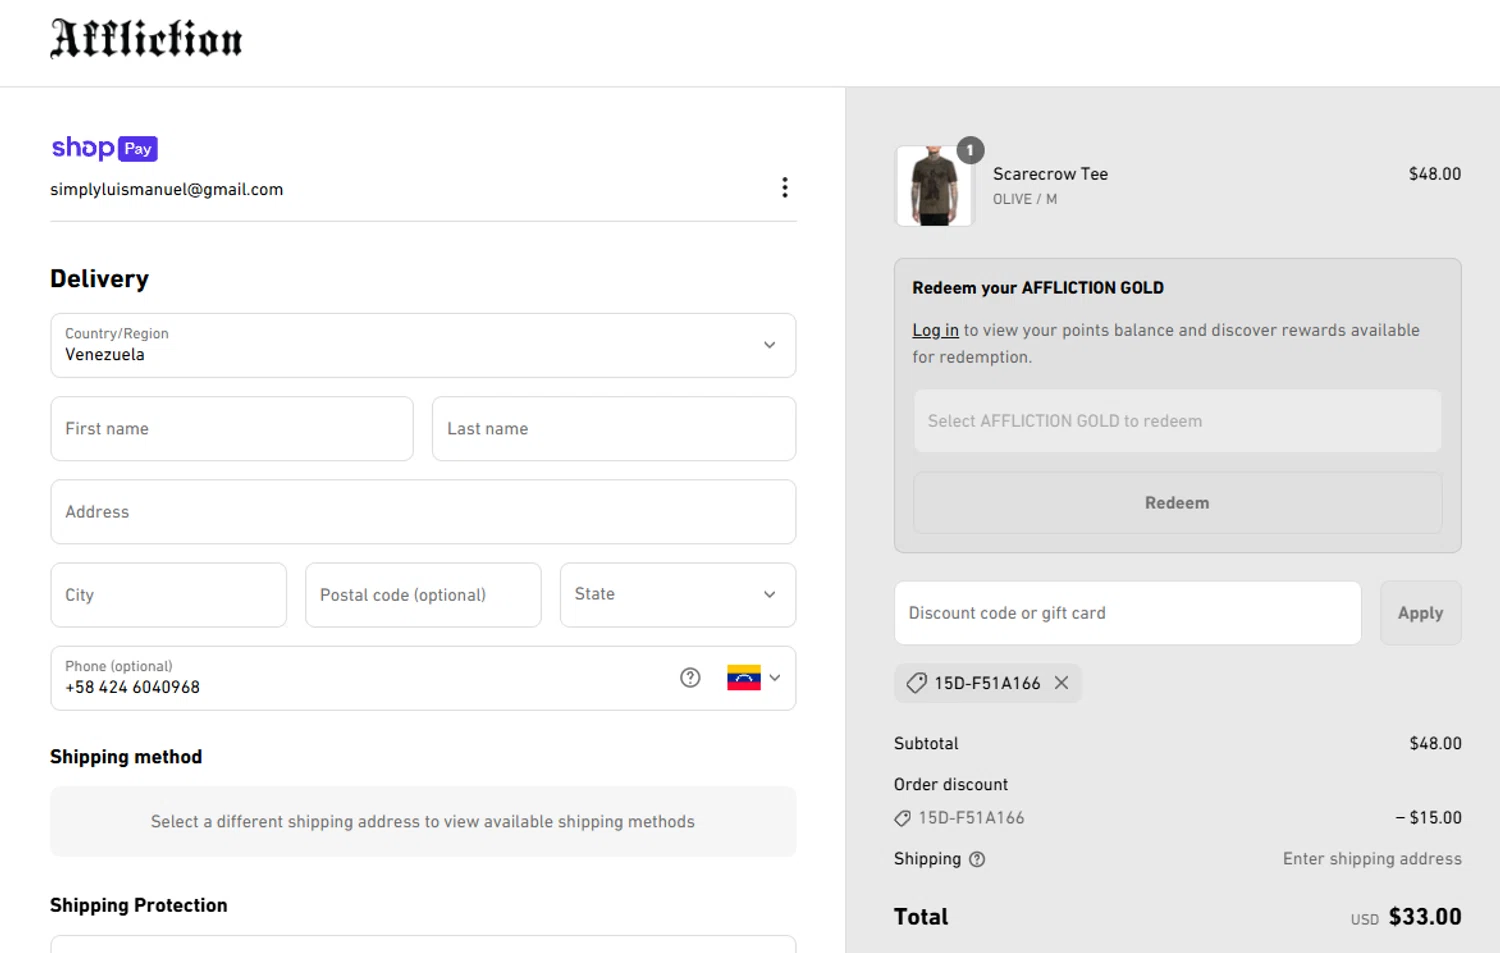Click the Subtotal $48.00 value
This screenshot has height=953, width=1500.
tap(1435, 744)
